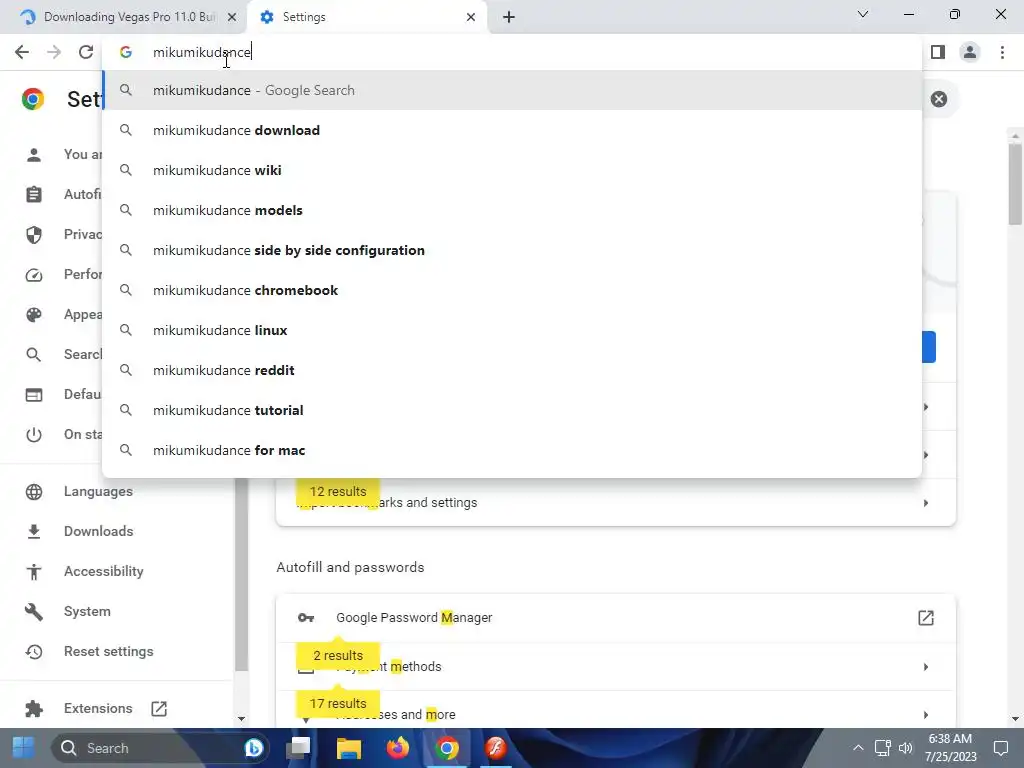1024x768 pixels.
Task: Click the sidebar scrollbar down arrow
Action: (241, 719)
